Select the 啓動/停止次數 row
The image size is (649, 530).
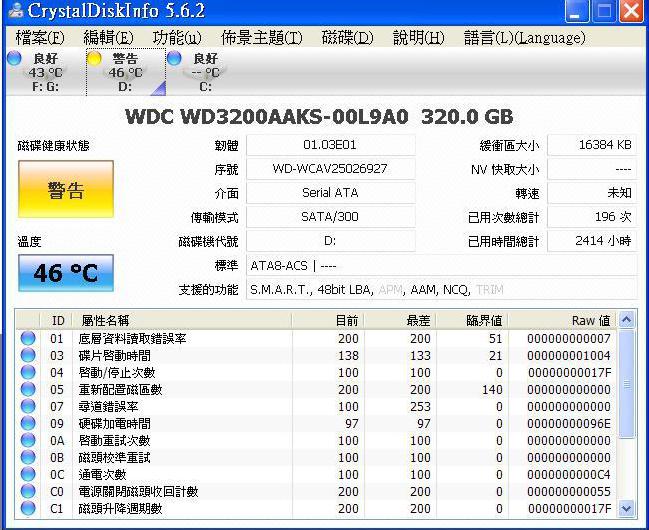coord(316,372)
